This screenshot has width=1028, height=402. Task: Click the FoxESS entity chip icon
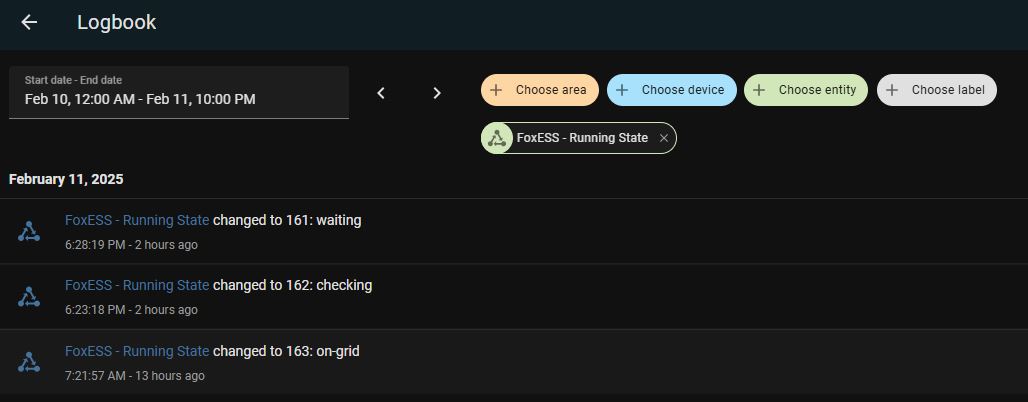(x=497, y=138)
